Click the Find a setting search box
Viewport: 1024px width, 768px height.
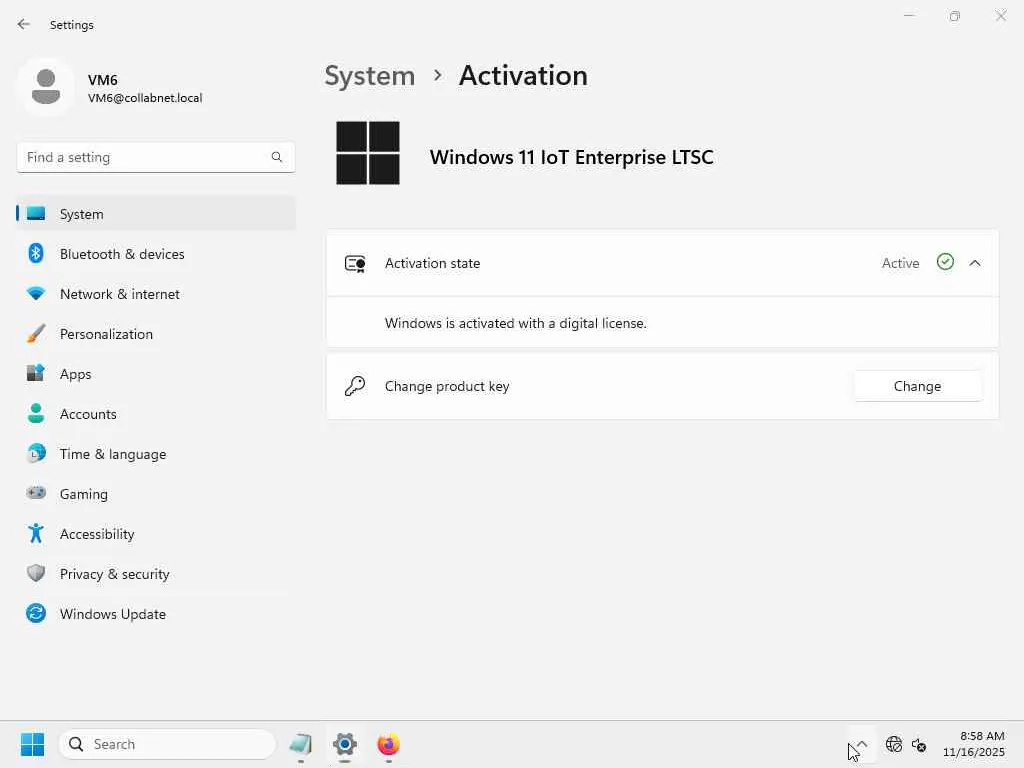[146, 157]
